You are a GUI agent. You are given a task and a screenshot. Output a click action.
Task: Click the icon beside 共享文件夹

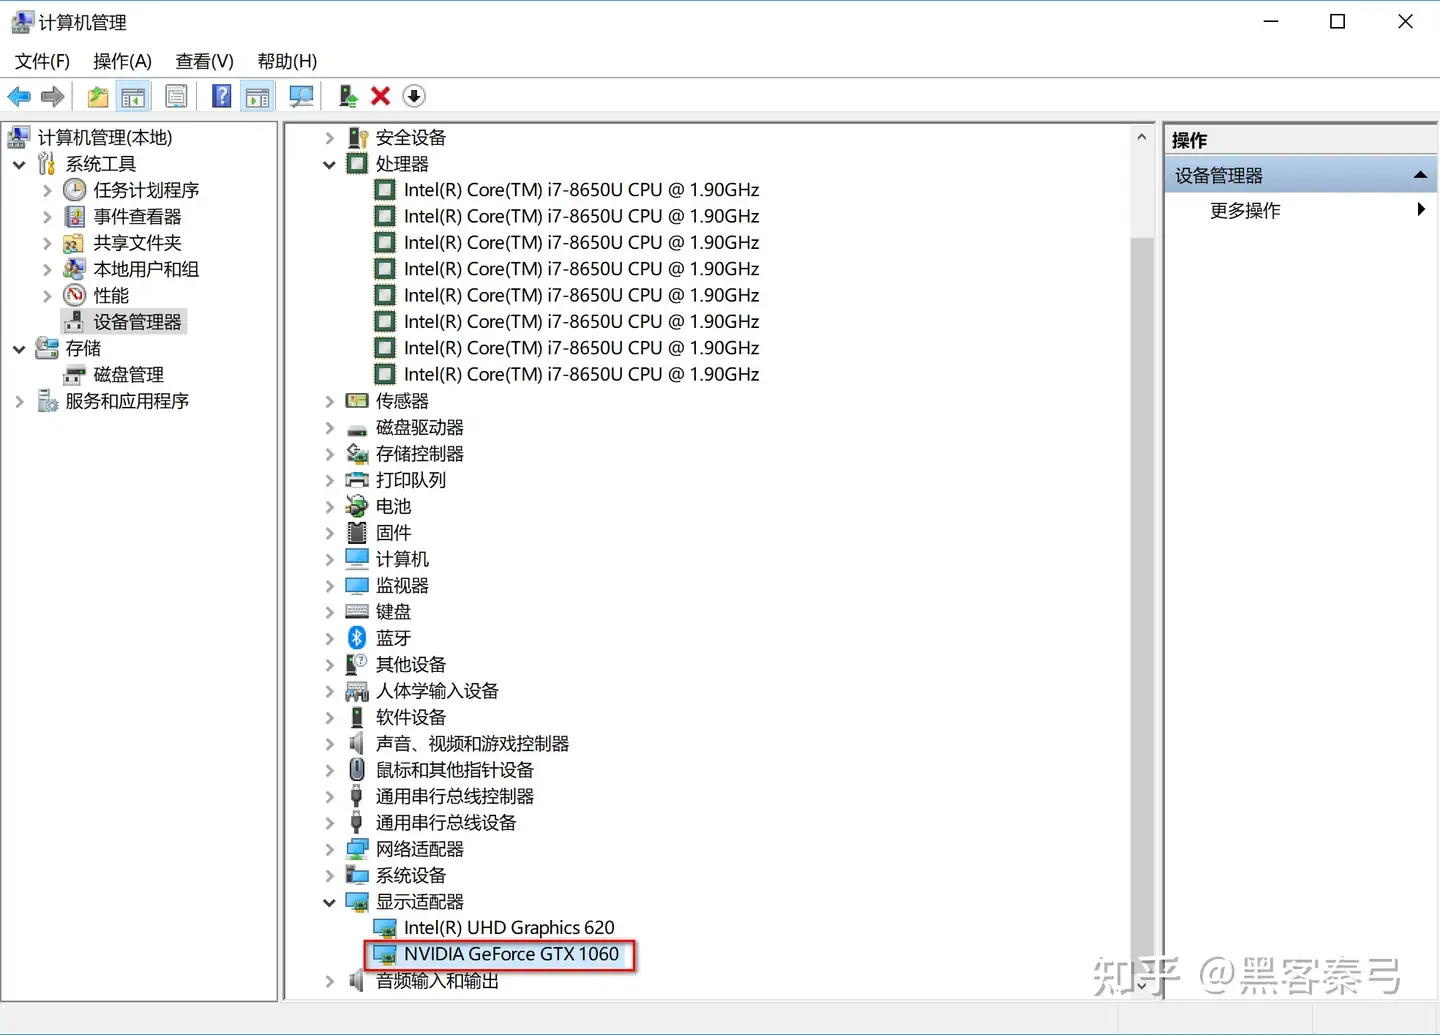(x=74, y=243)
